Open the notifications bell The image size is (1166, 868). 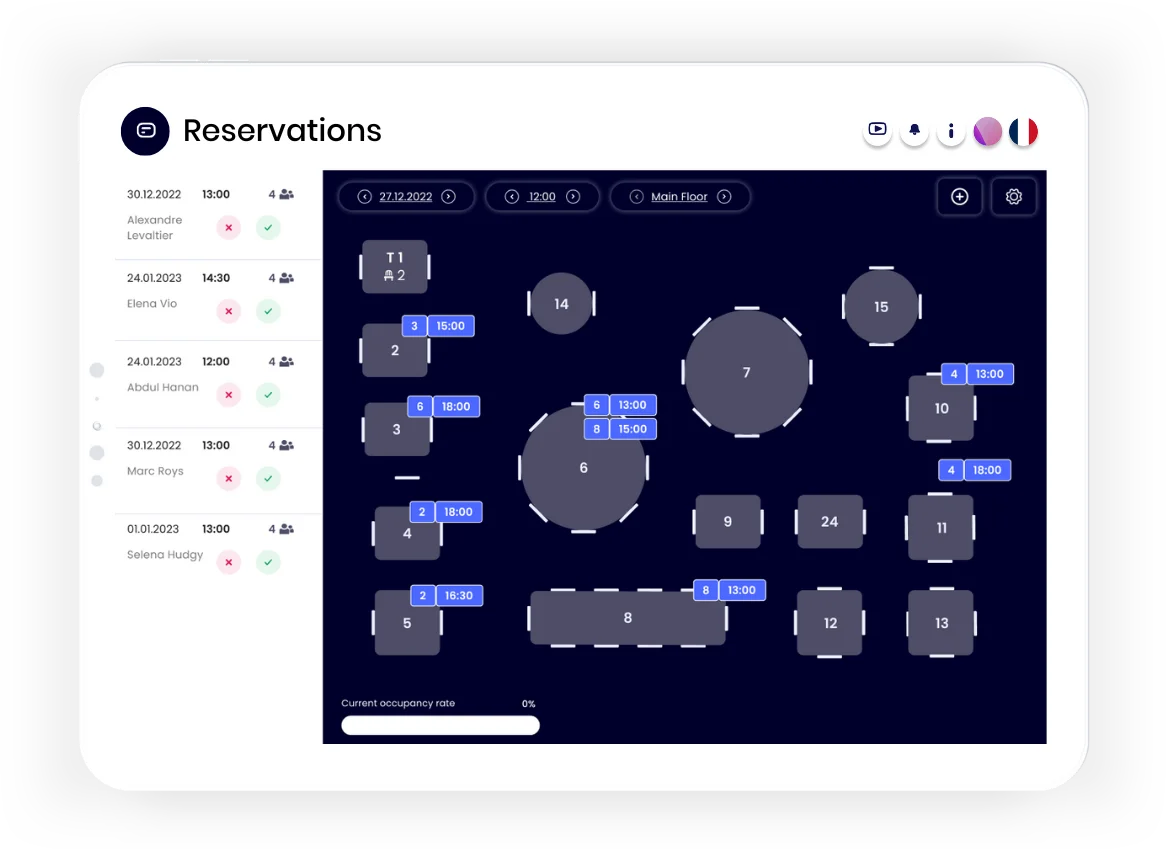click(x=914, y=131)
